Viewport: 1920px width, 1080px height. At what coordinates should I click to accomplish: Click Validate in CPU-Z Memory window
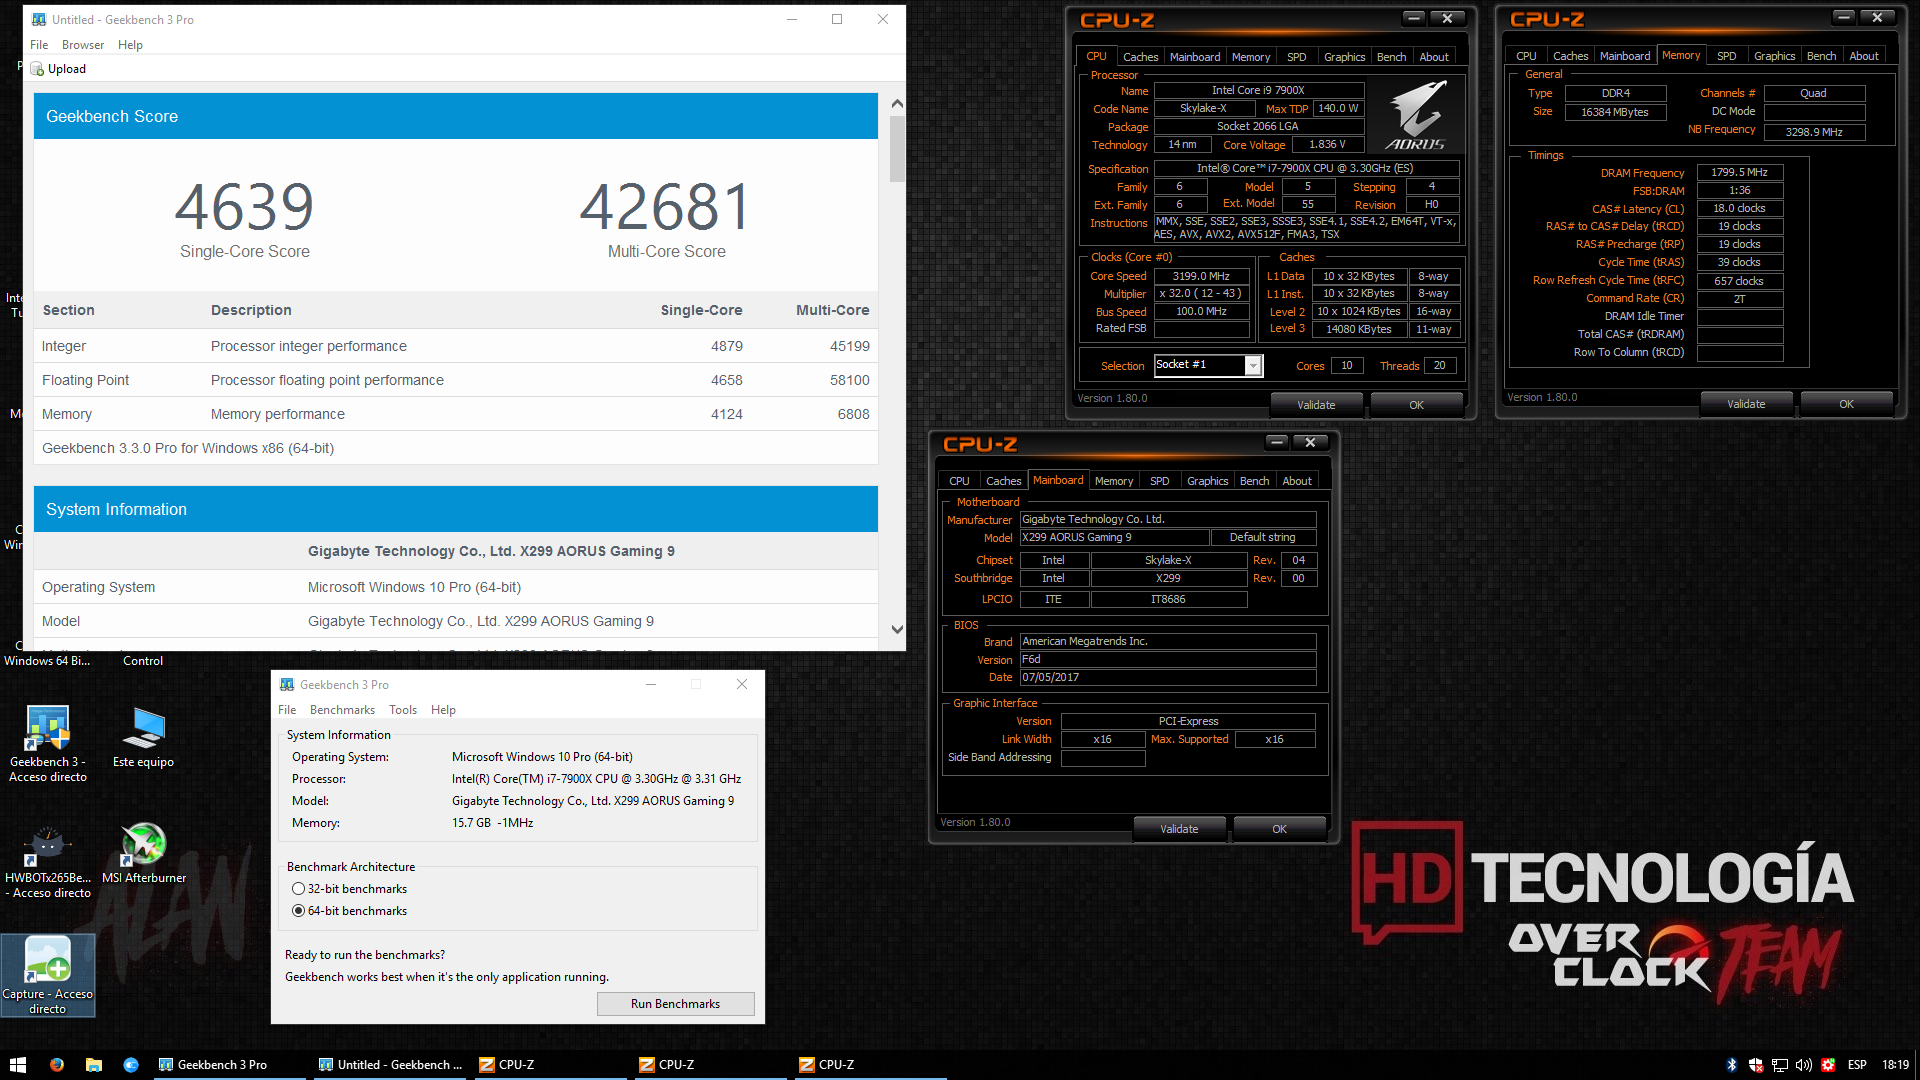[x=1746, y=404]
